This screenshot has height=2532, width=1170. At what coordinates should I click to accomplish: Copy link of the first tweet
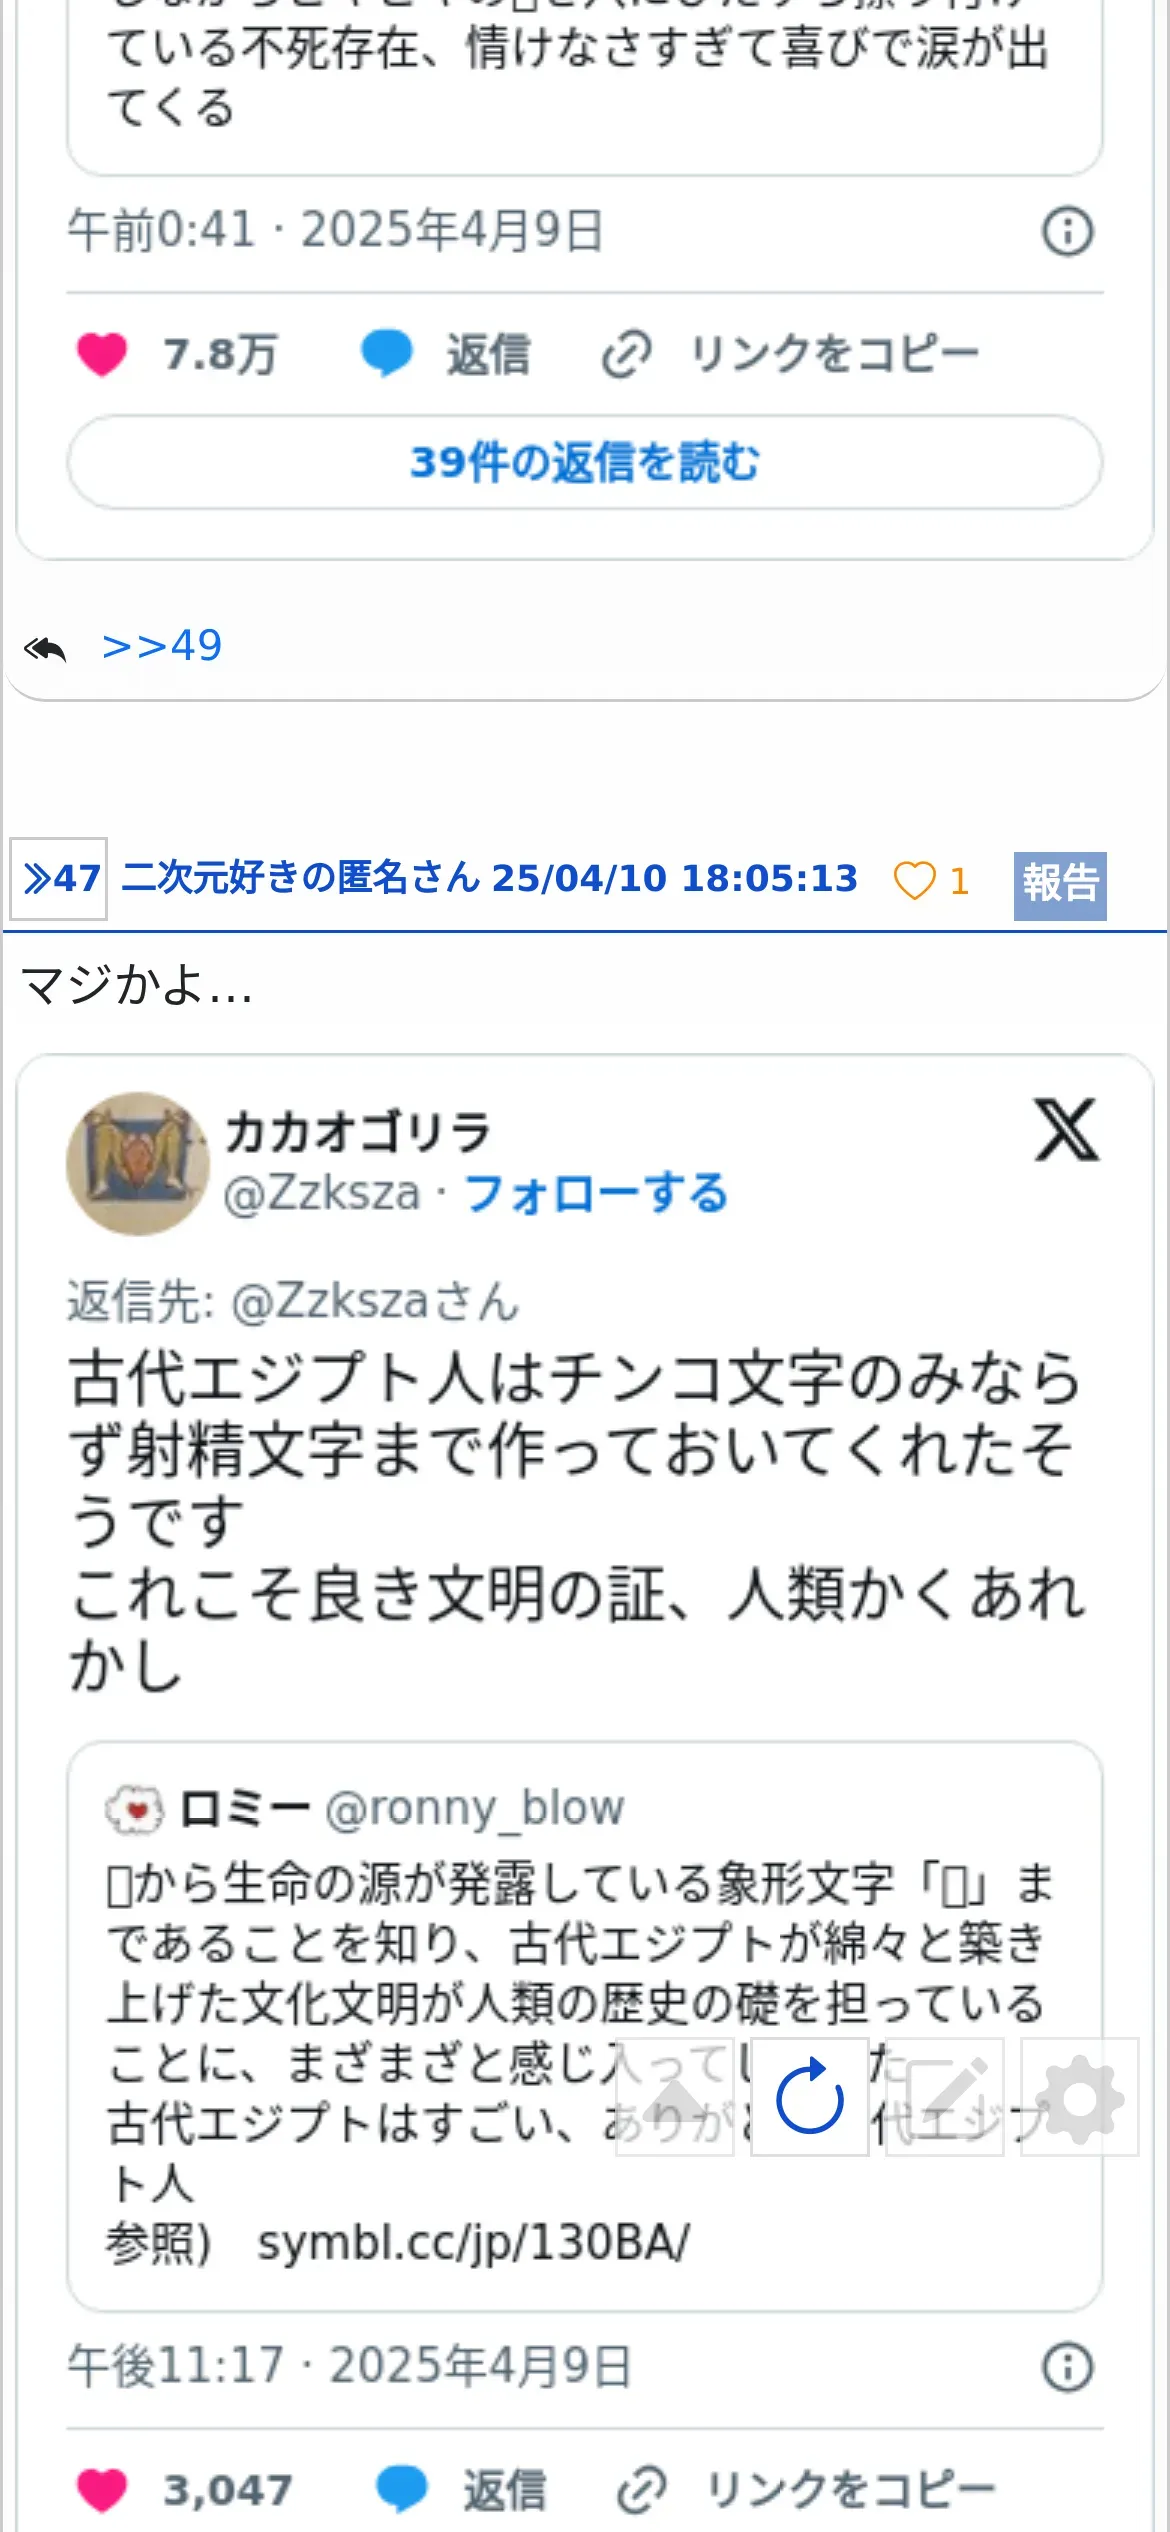(790, 354)
